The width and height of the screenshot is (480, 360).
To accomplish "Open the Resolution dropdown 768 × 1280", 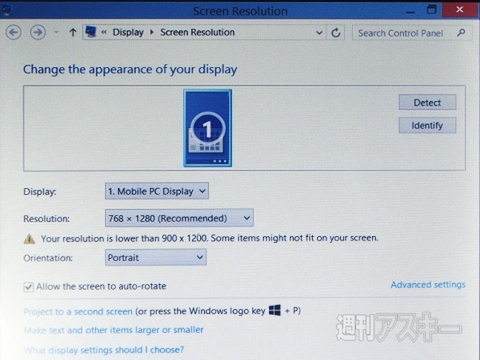I will pos(179,218).
